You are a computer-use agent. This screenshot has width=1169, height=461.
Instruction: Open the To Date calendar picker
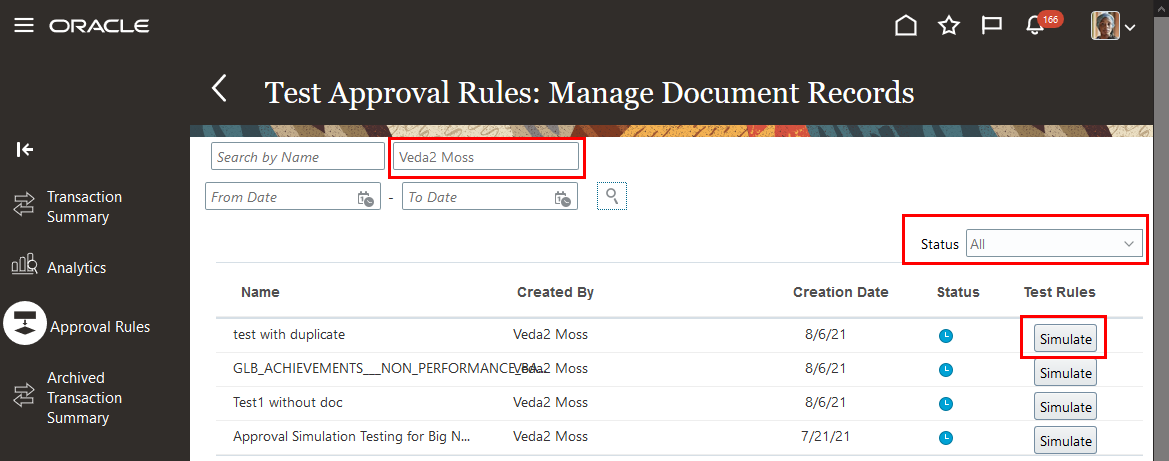click(563, 198)
